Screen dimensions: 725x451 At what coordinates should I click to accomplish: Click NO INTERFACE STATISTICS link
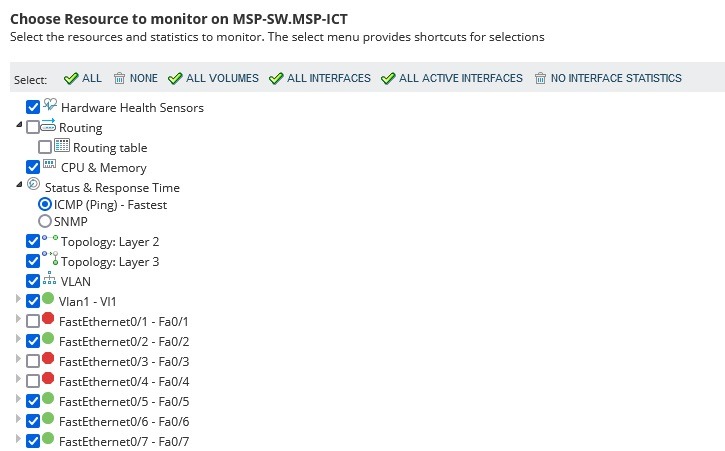pos(608,78)
